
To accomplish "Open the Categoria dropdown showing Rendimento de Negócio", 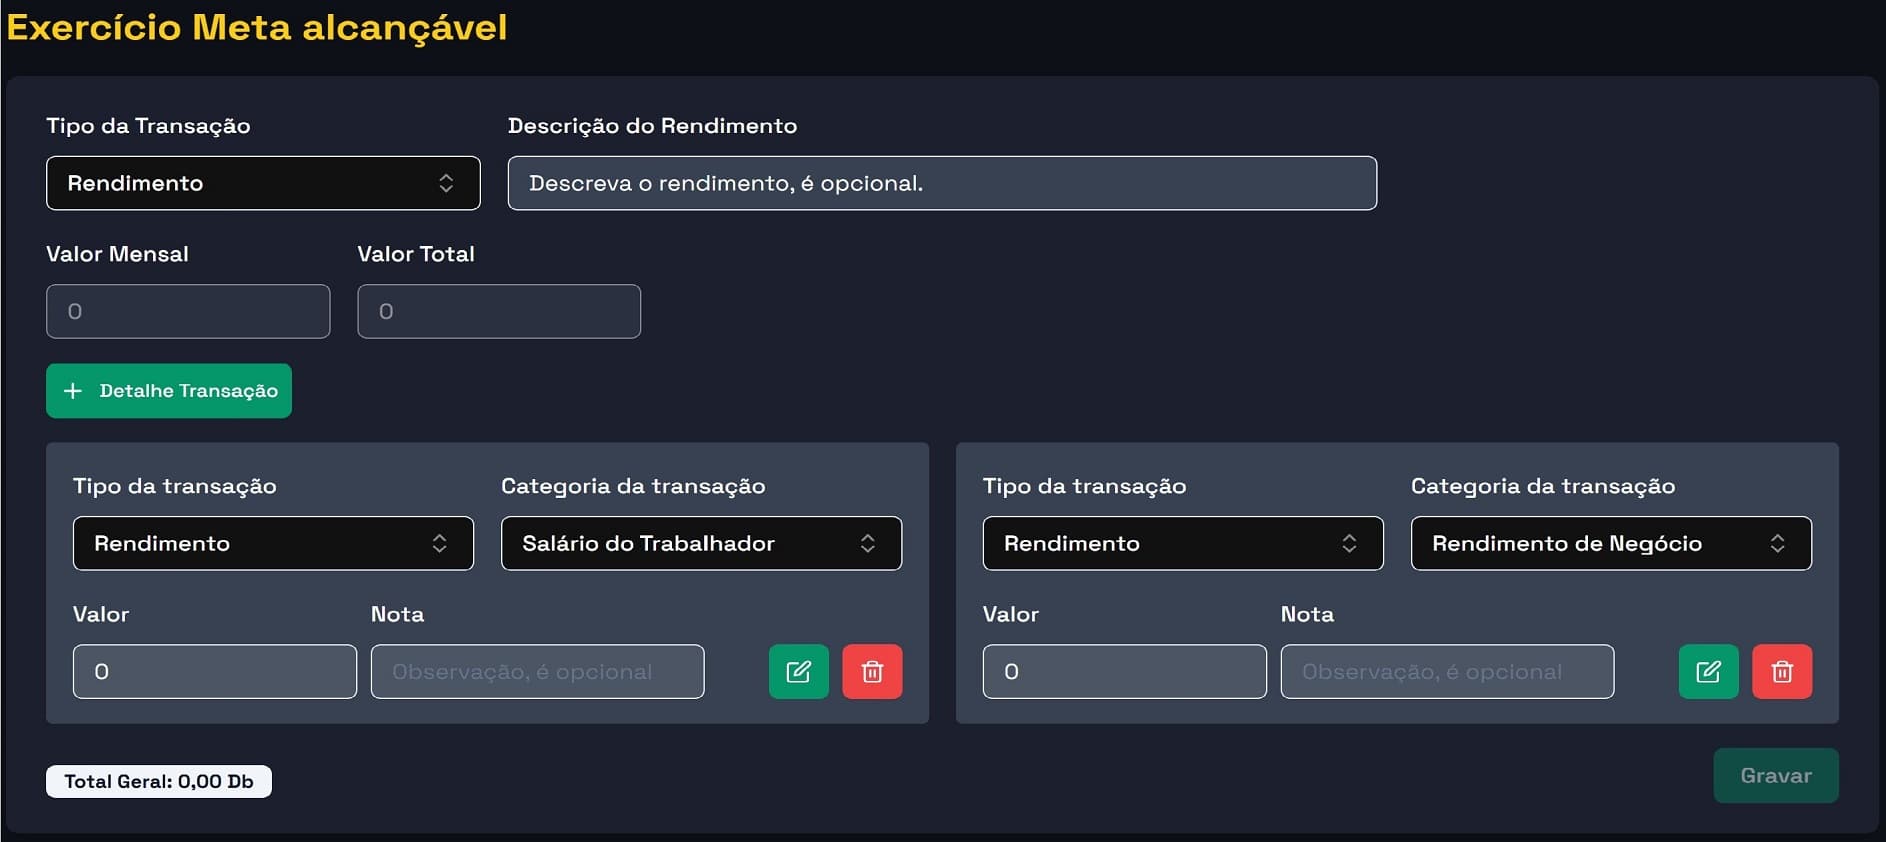I will (1610, 543).
